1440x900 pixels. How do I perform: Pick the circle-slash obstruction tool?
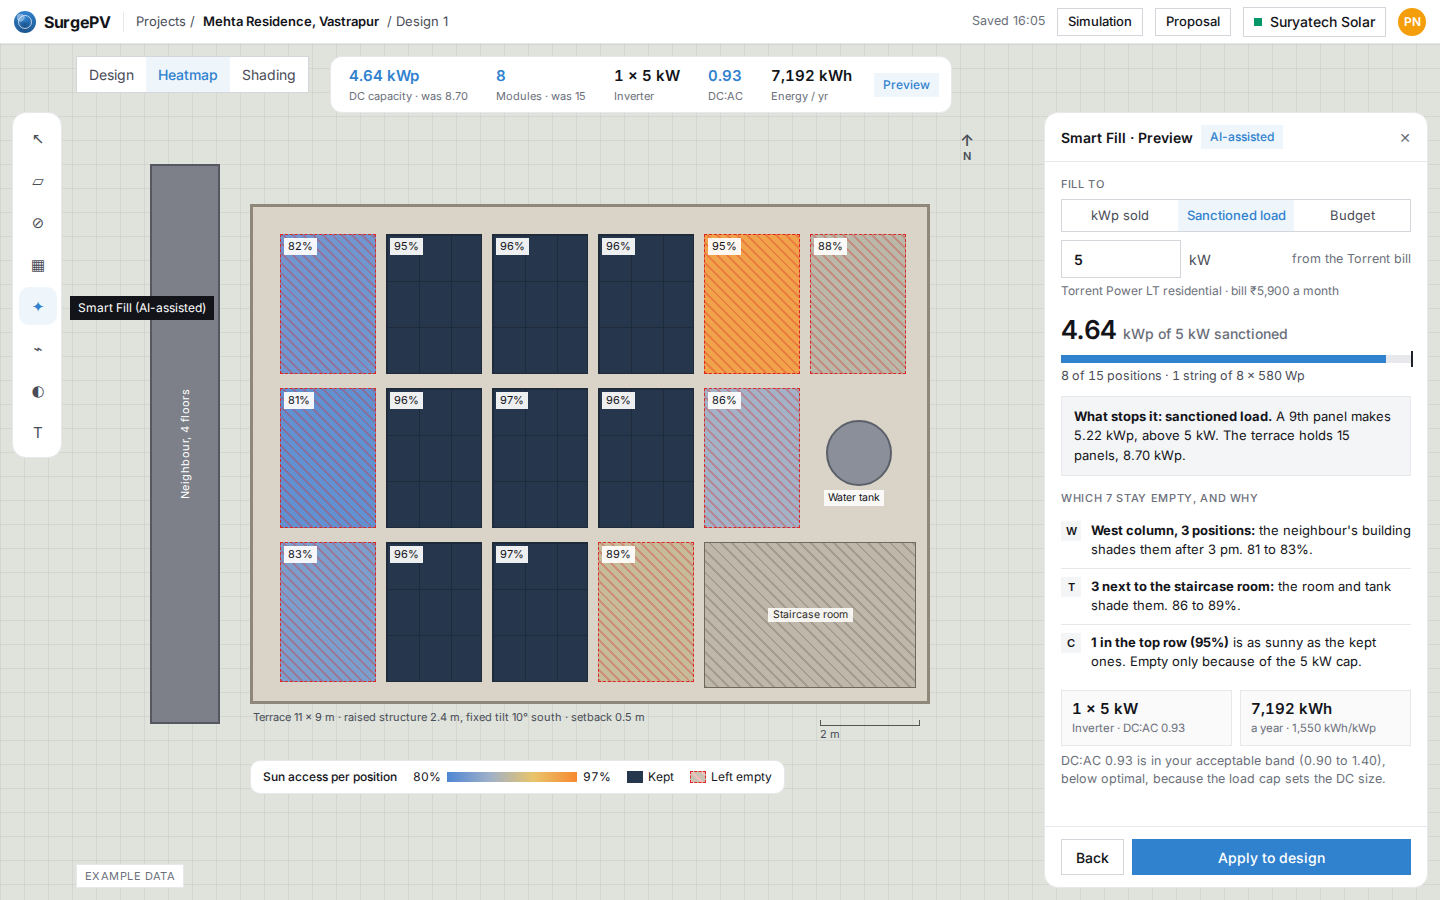pyautogui.click(x=38, y=223)
